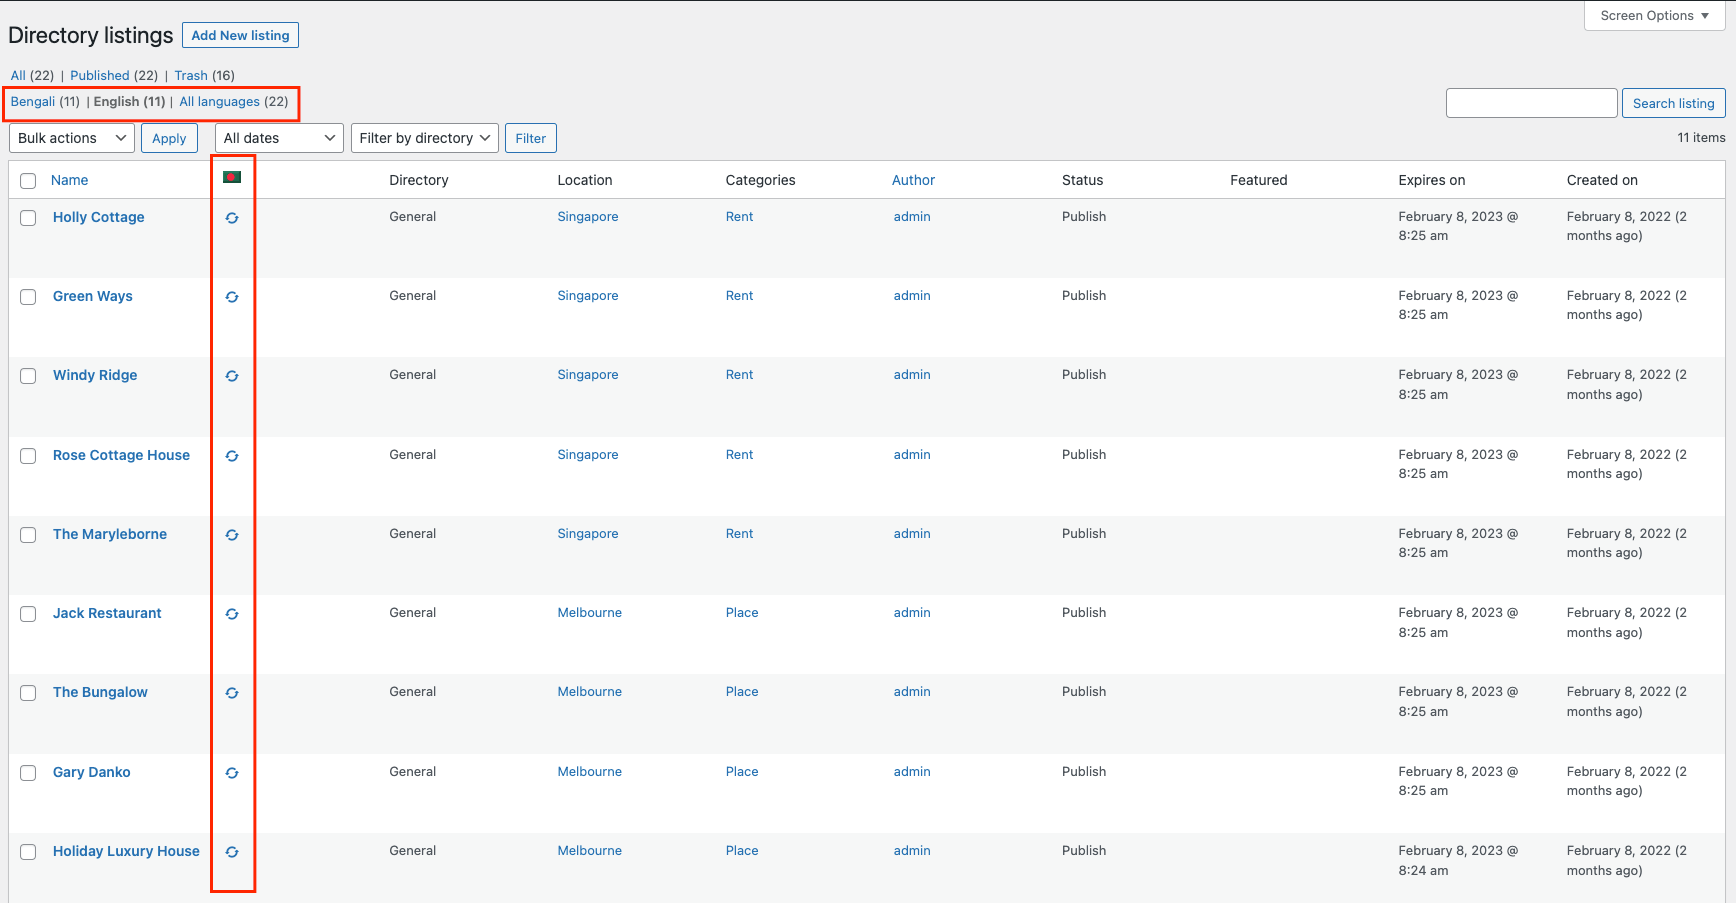Click translation icon for Holly Cottage

coord(232,217)
